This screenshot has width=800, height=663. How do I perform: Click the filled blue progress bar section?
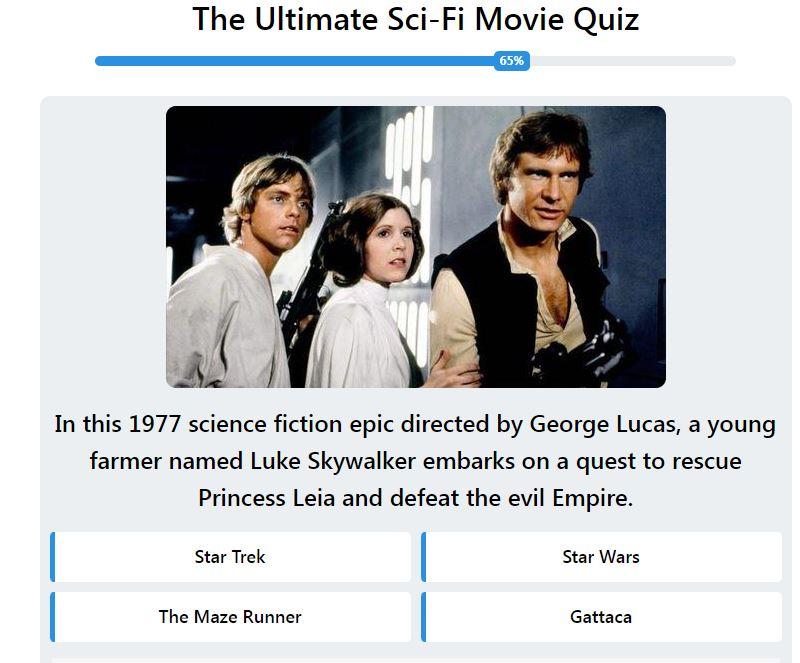point(294,61)
